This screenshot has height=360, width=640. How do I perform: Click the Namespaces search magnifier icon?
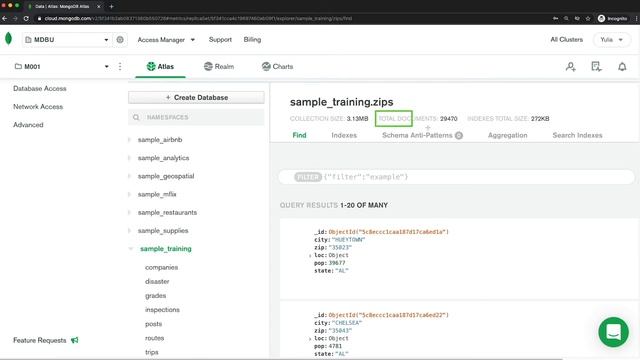click(x=136, y=118)
